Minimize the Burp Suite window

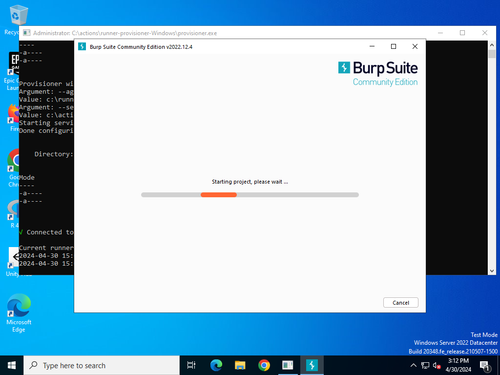372,46
